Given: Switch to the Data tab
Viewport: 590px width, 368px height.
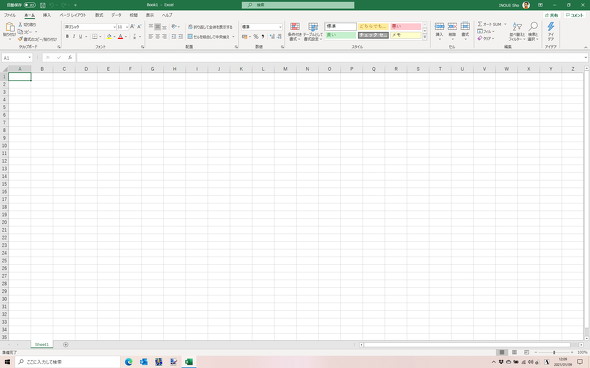Looking at the screenshot, I should click(x=116, y=15).
